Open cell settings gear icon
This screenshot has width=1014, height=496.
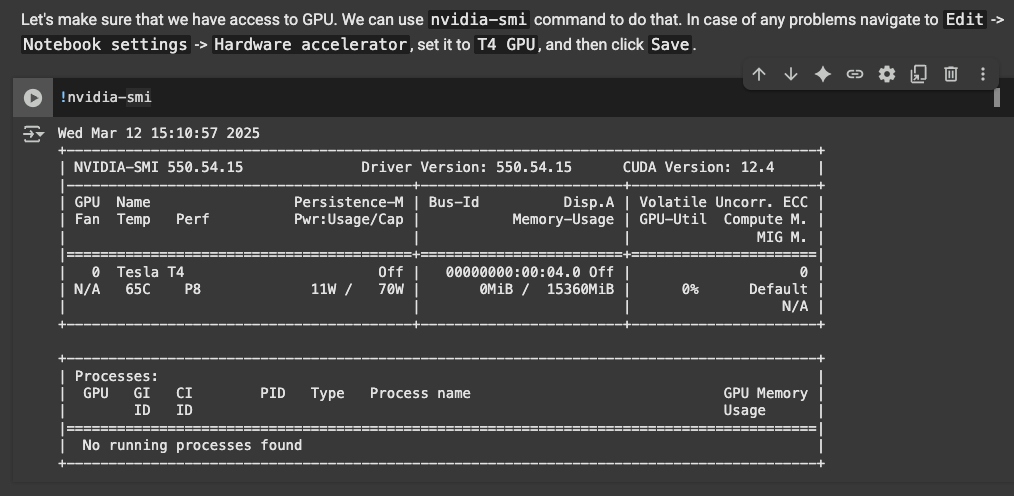point(887,74)
